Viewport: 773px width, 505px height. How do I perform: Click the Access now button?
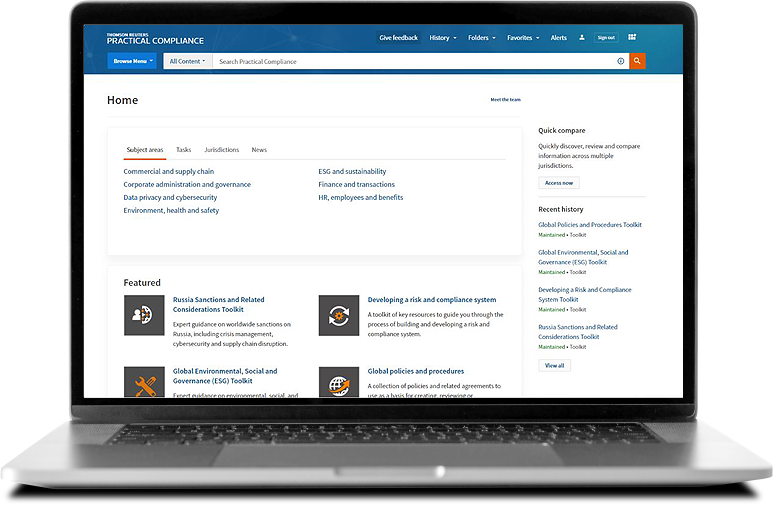559,183
